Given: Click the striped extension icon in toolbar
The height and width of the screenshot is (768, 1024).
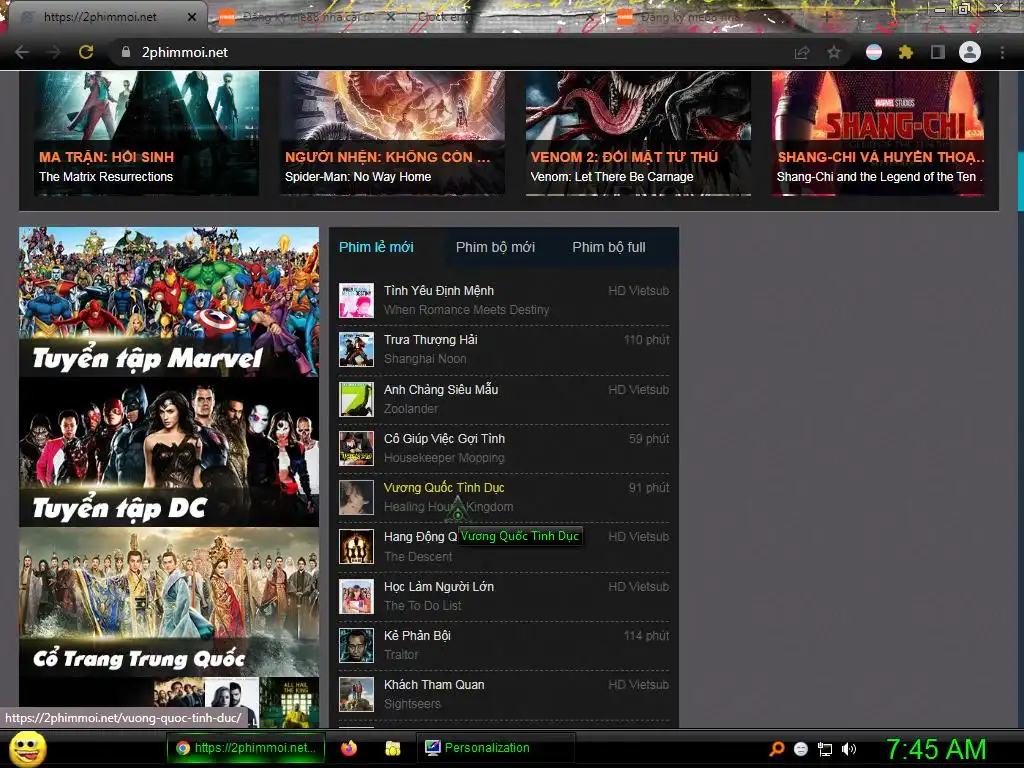Looking at the screenshot, I should click(874, 52).
